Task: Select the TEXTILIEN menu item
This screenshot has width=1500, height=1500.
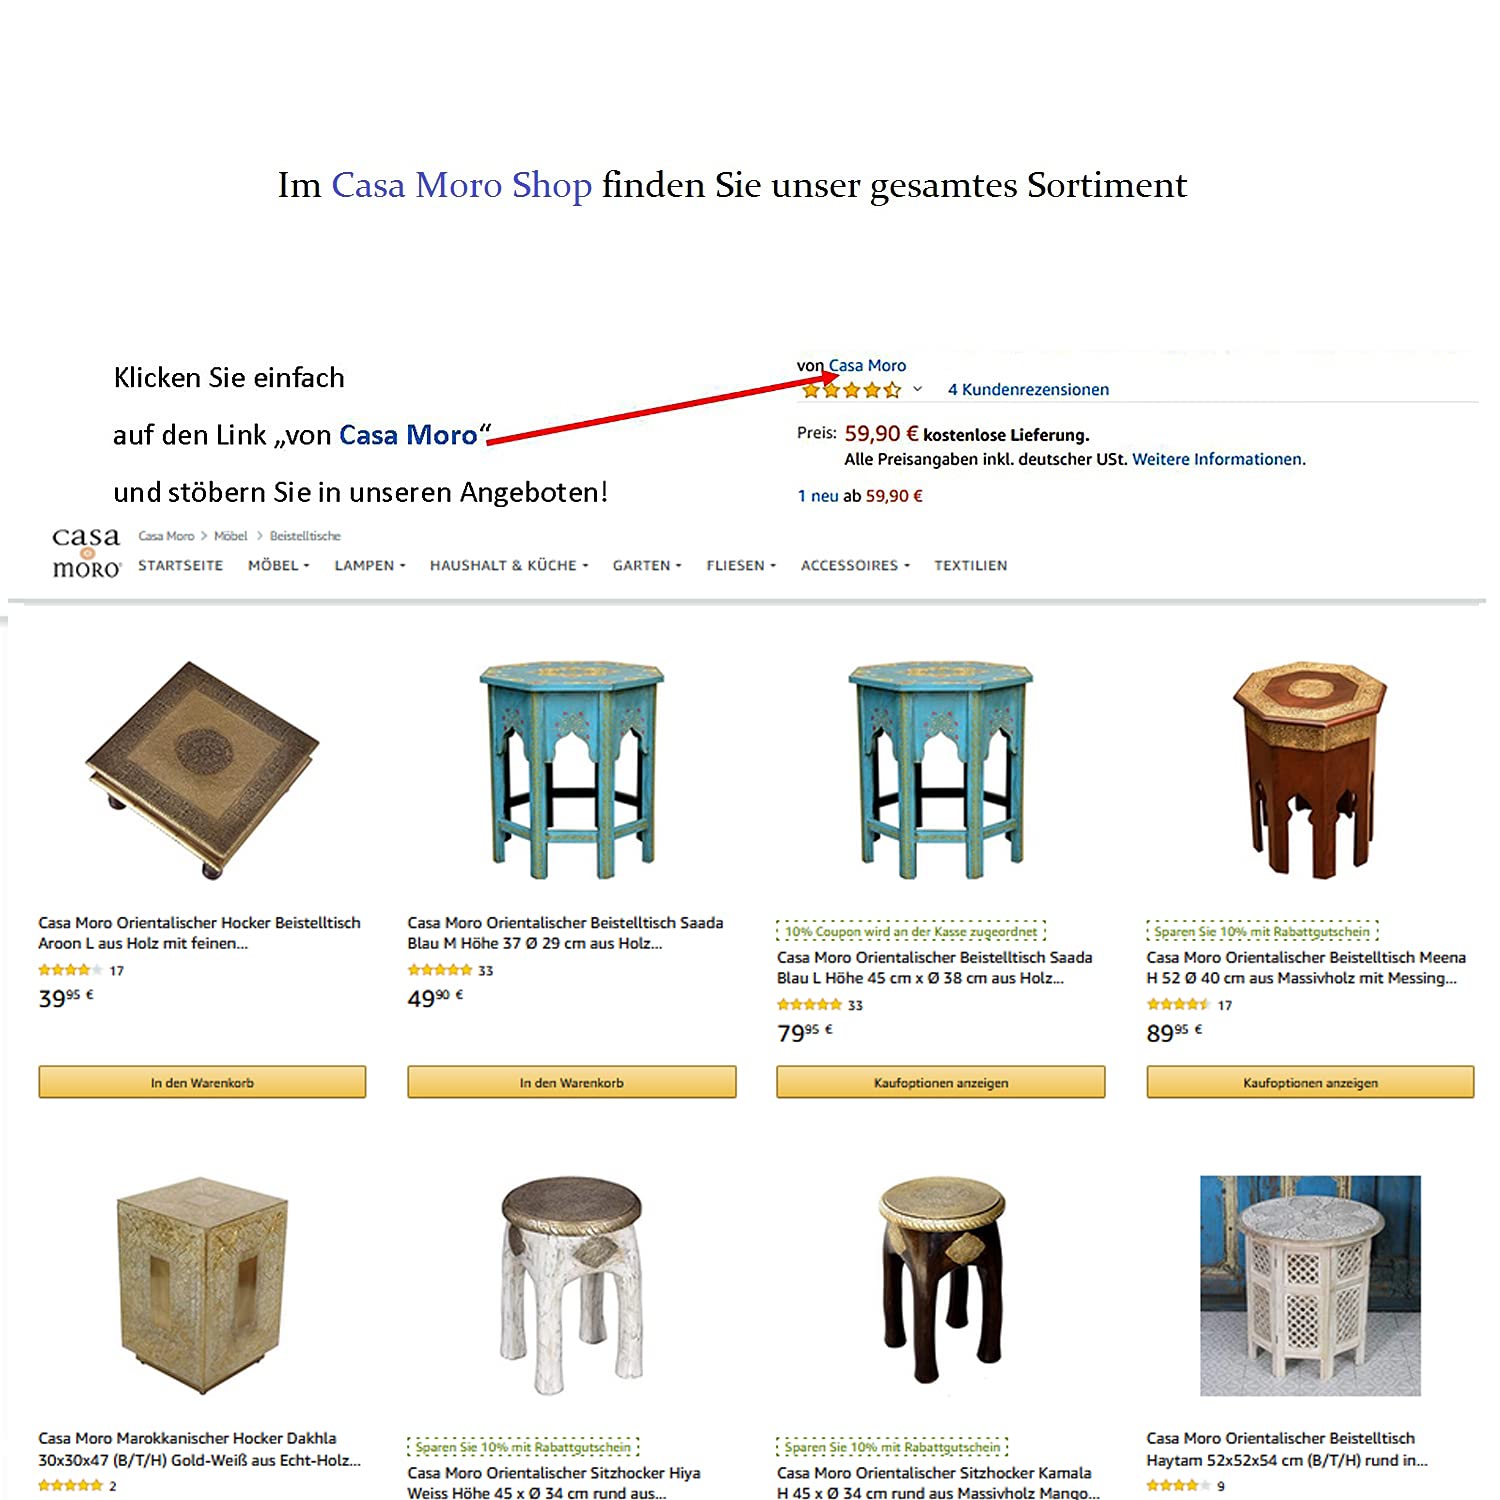Action: (970, 565)
